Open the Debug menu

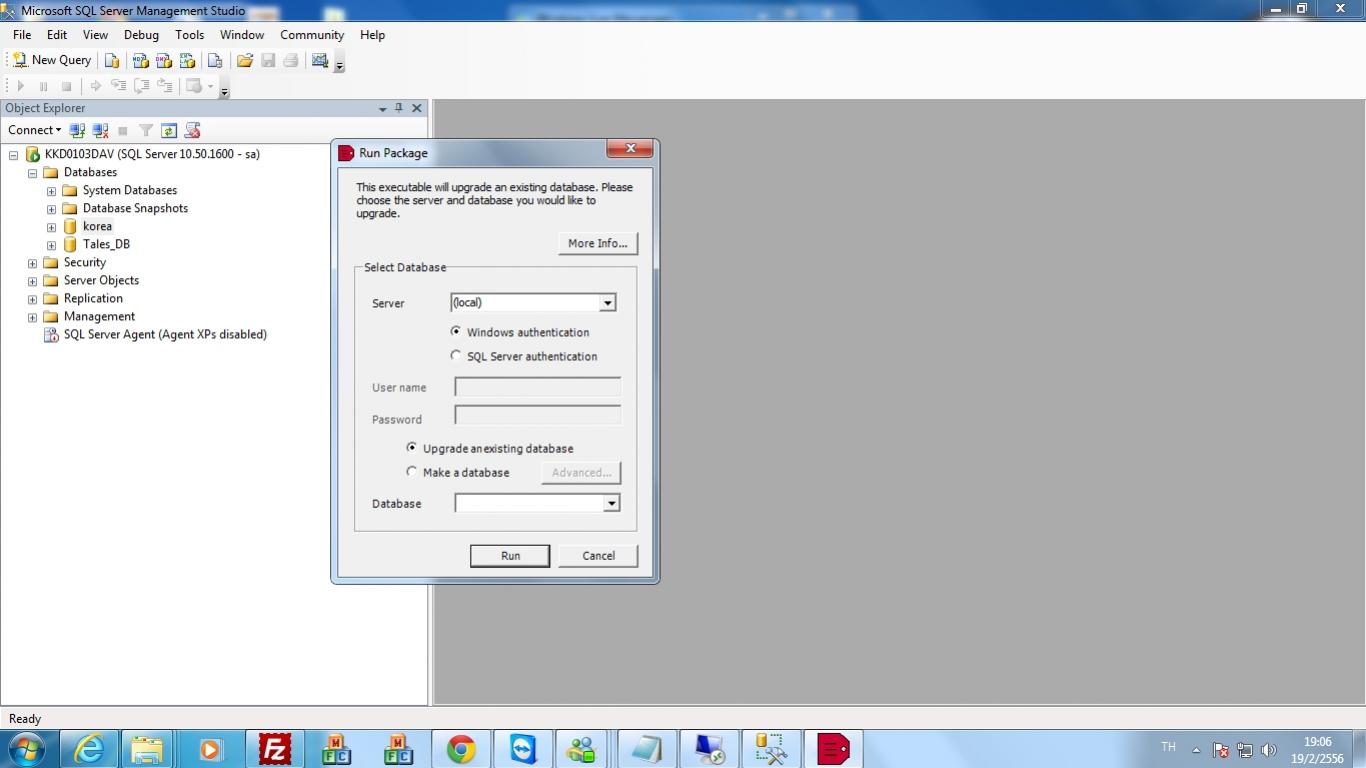[x=141, y=34]
